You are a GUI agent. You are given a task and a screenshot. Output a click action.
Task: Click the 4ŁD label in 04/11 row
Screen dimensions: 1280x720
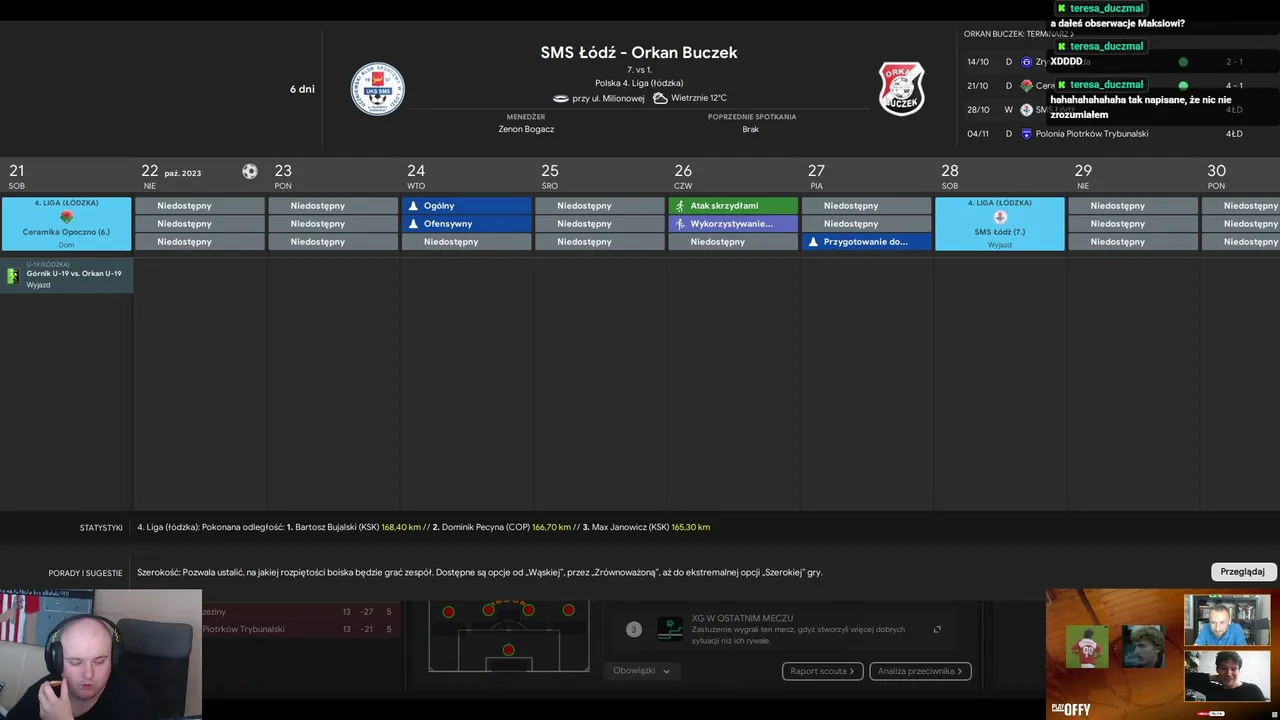1235,134
